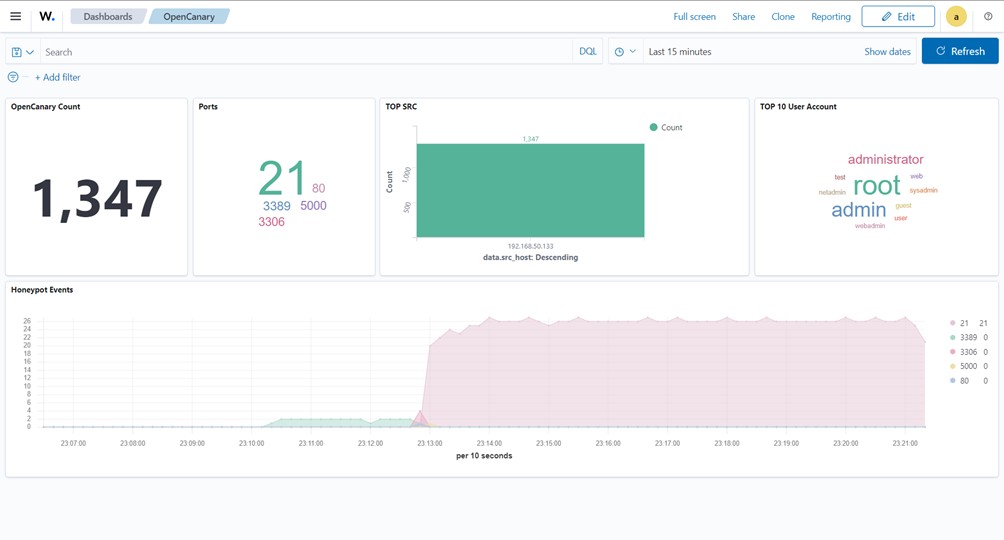Toggle Count legend in TOP SRC chart
Viewport: 1004px width, 540px height.
point(666,127)
